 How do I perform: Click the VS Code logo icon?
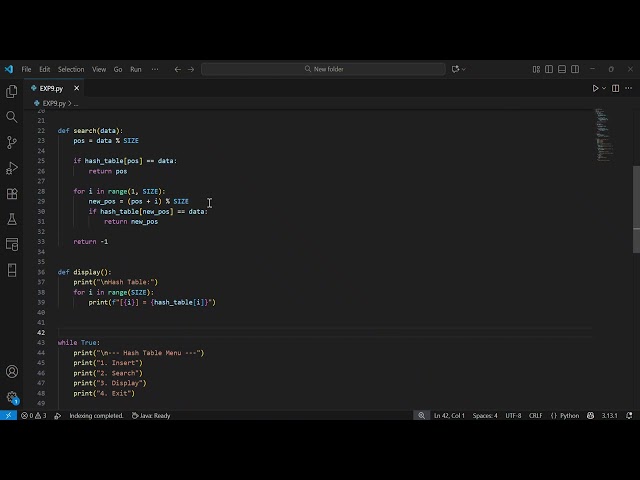pyautogui.click(x=9, y=69)
